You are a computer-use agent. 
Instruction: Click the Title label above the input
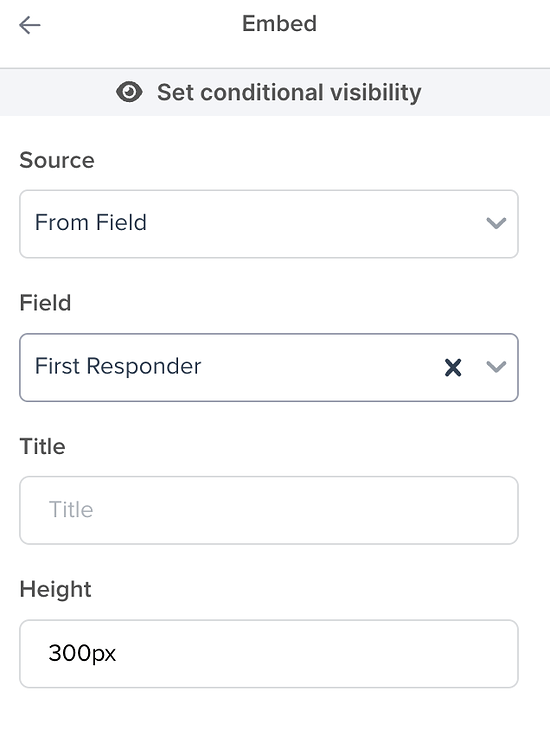(42, 447)
